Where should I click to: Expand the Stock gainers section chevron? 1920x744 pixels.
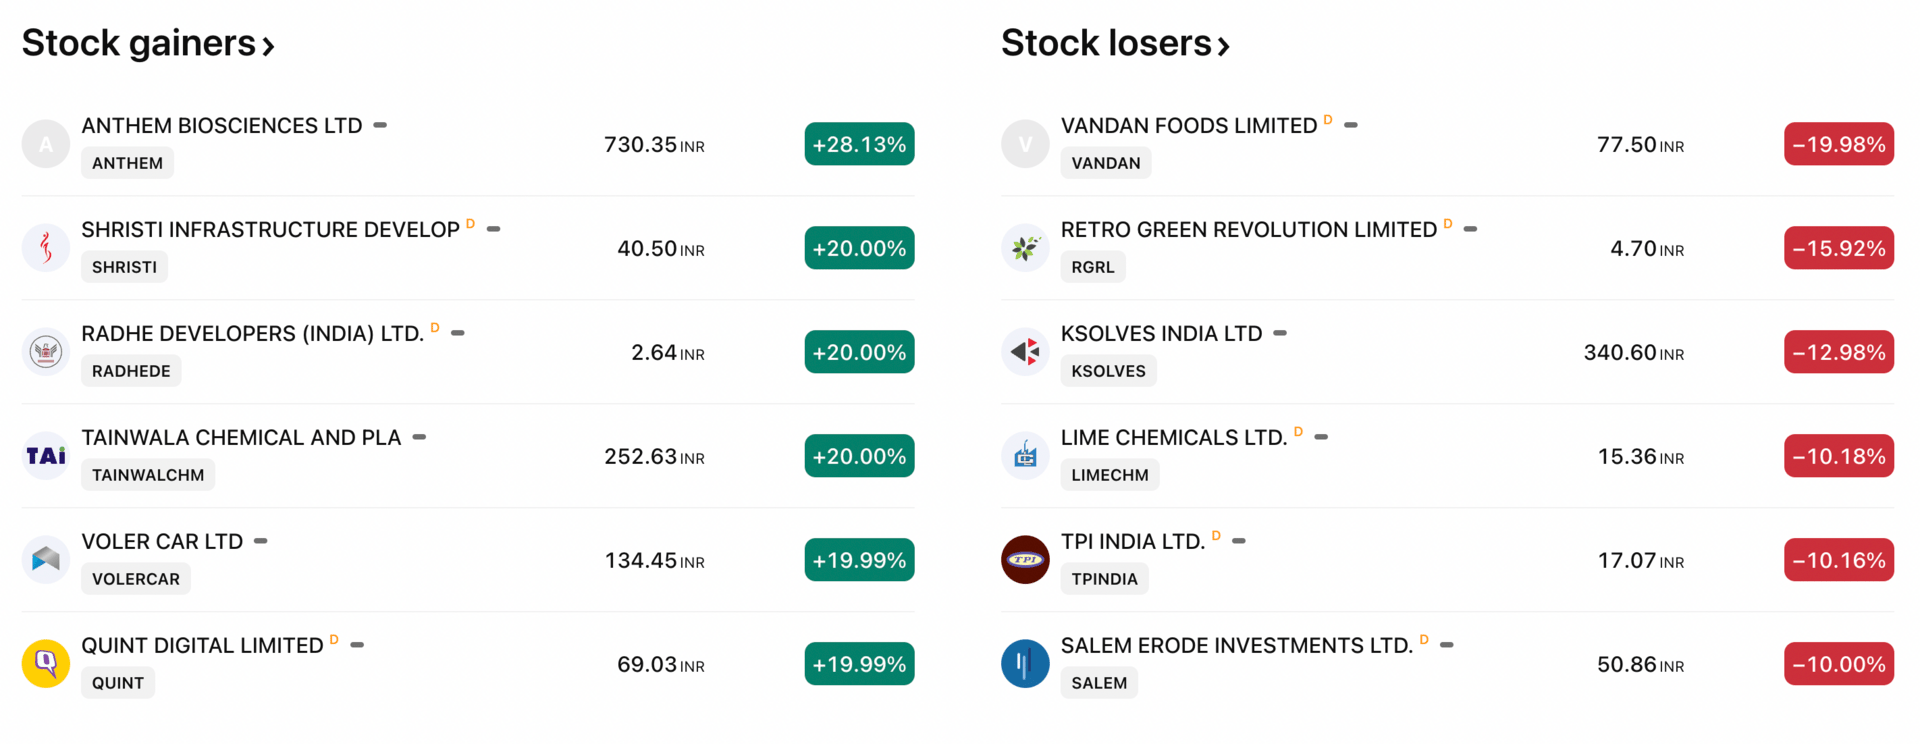pos(268,46)
